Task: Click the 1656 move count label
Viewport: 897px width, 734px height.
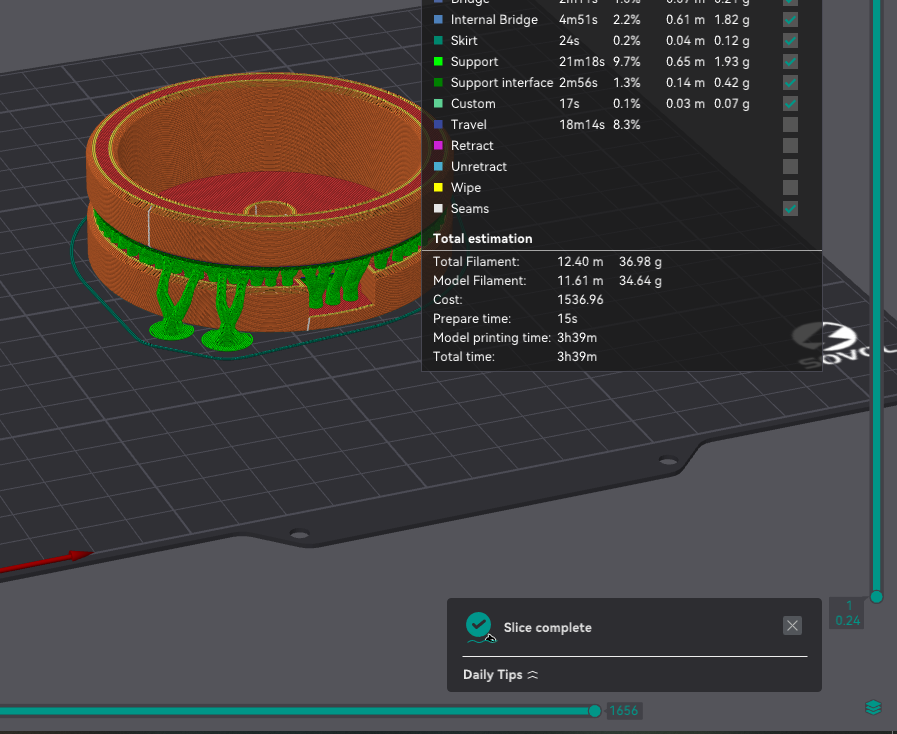Action: [x=622, y=711]
